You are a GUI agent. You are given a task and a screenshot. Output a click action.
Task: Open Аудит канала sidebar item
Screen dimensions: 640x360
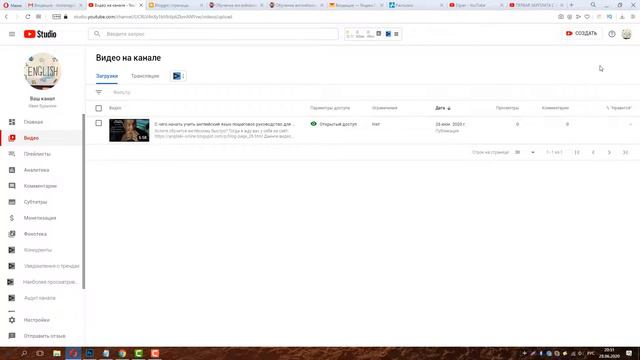point(41,298)
